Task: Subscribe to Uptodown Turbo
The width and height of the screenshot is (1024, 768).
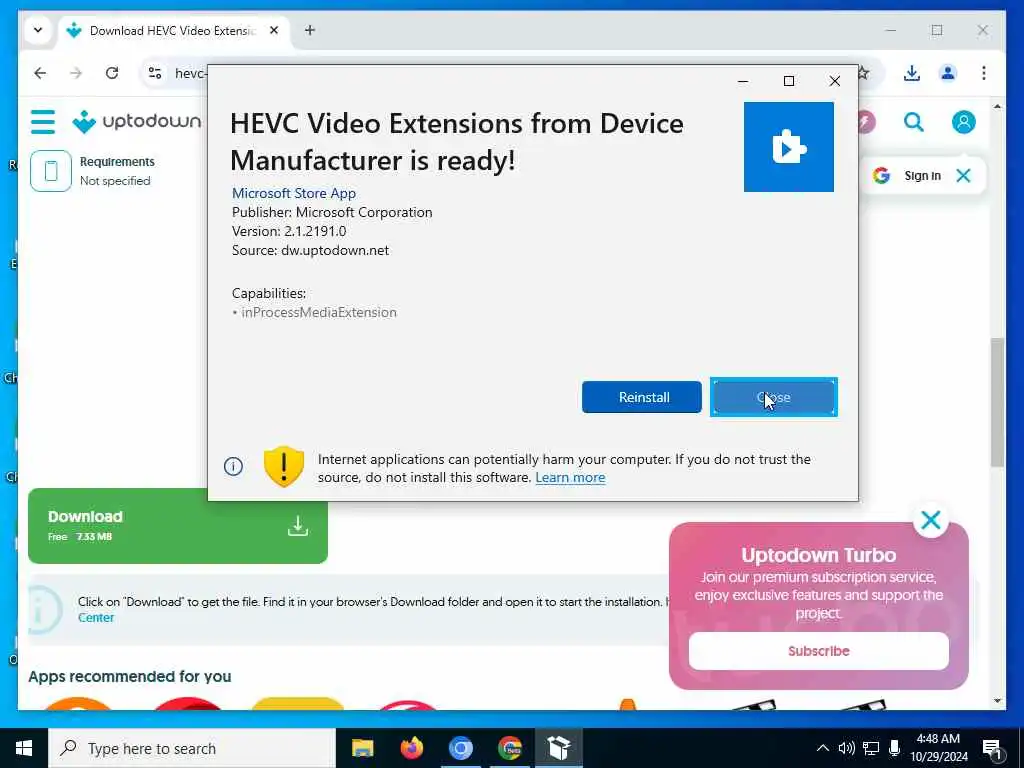Action: (818, 650)
